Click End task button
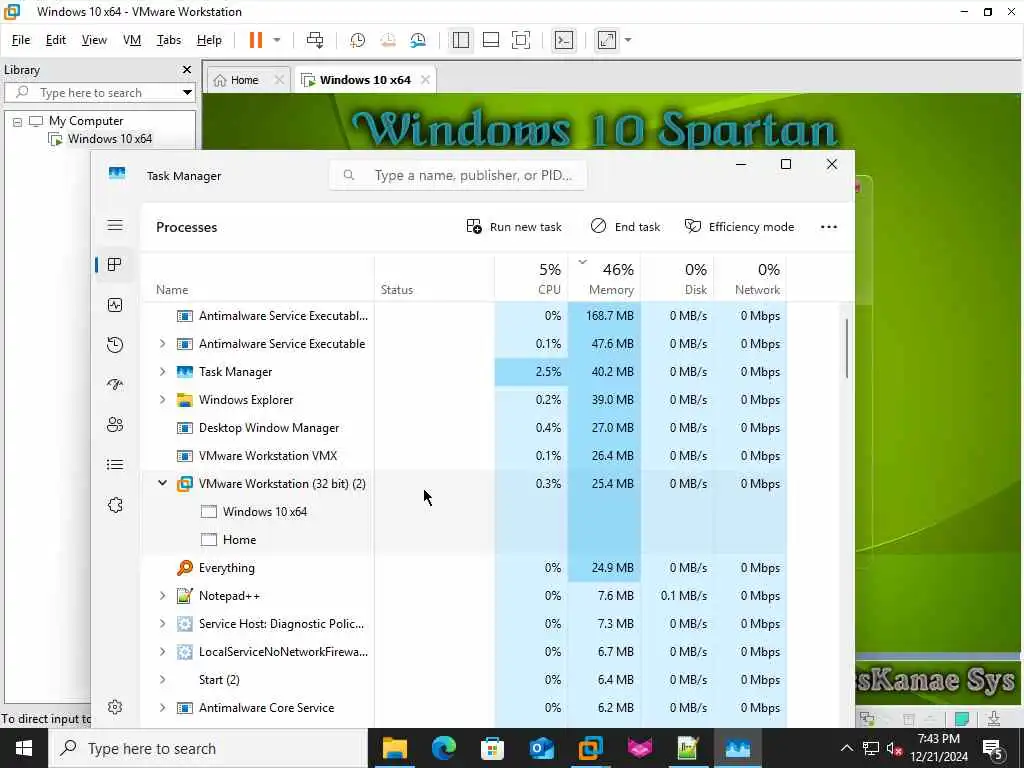 (626, 227)
